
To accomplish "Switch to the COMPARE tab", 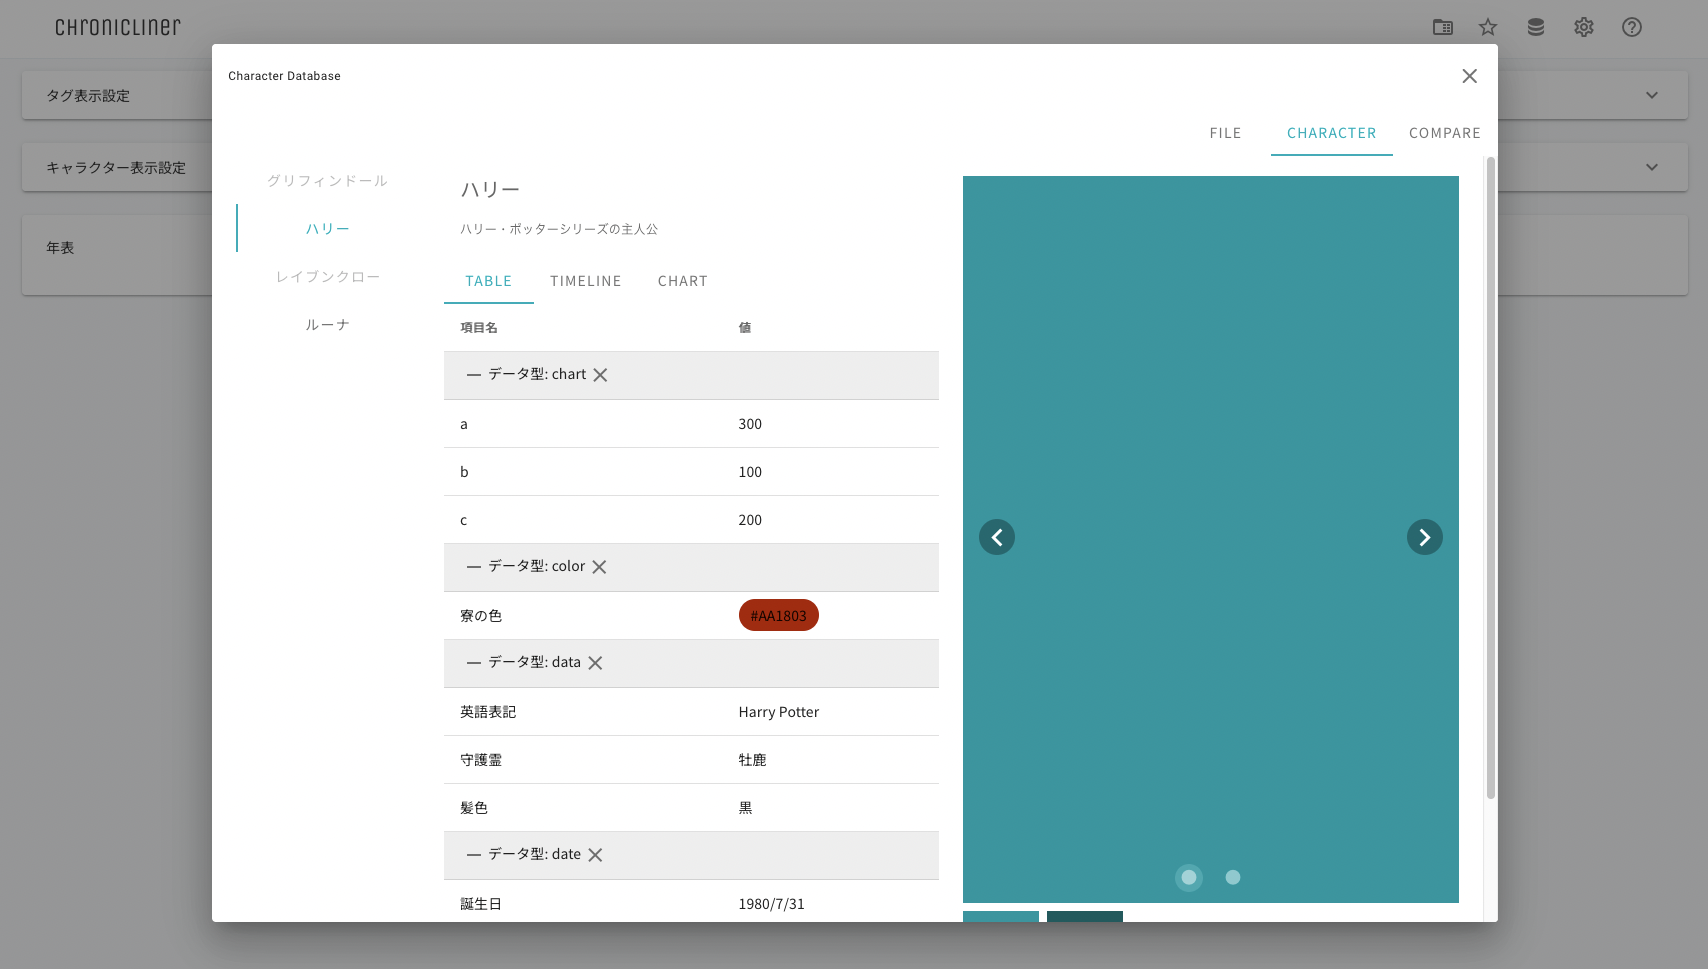I will (1445, 133).
